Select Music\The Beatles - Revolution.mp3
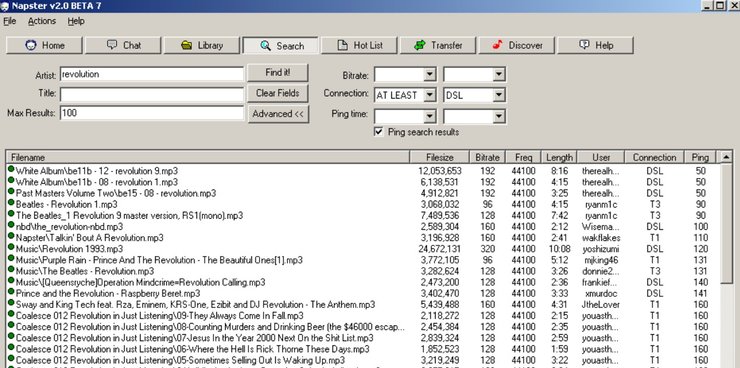This screenshot has width=740, height=368. click(85, 271)
